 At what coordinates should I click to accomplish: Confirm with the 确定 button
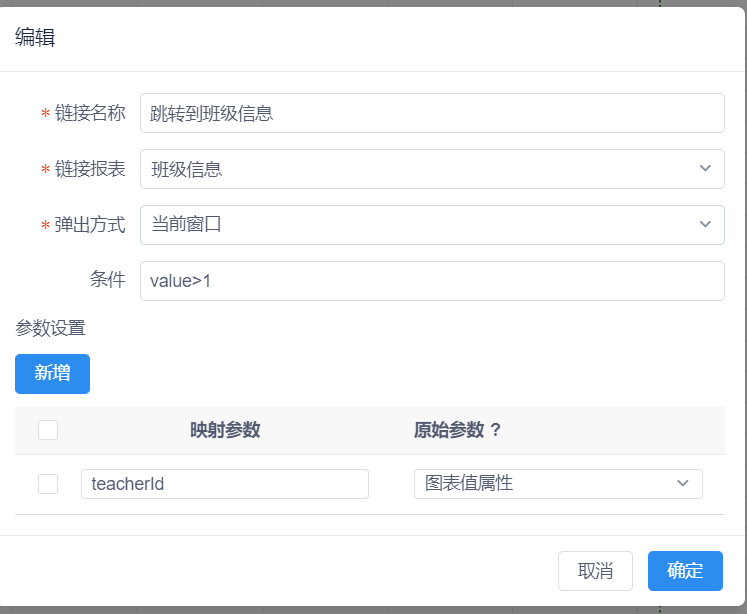685,571
